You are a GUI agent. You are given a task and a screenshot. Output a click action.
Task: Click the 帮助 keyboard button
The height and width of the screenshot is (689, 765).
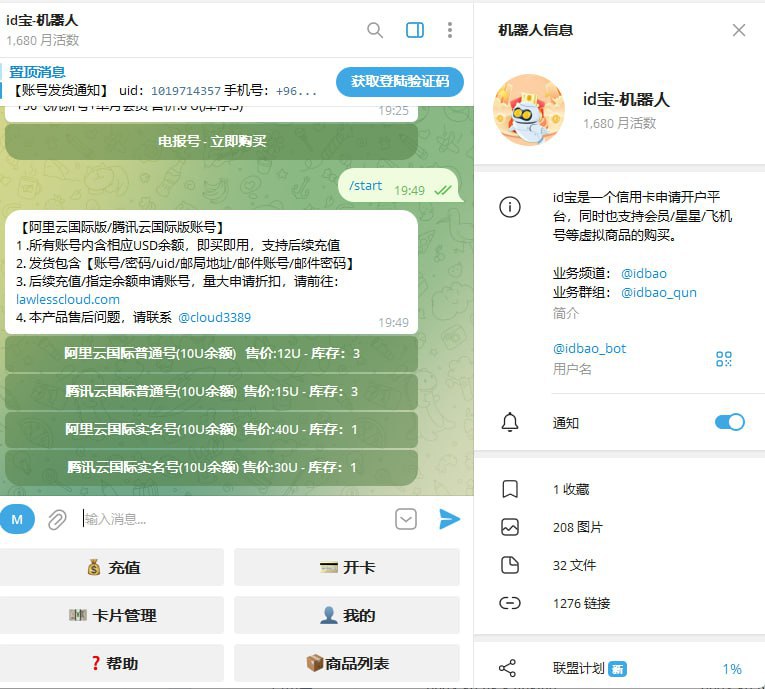tap(112, 663)
